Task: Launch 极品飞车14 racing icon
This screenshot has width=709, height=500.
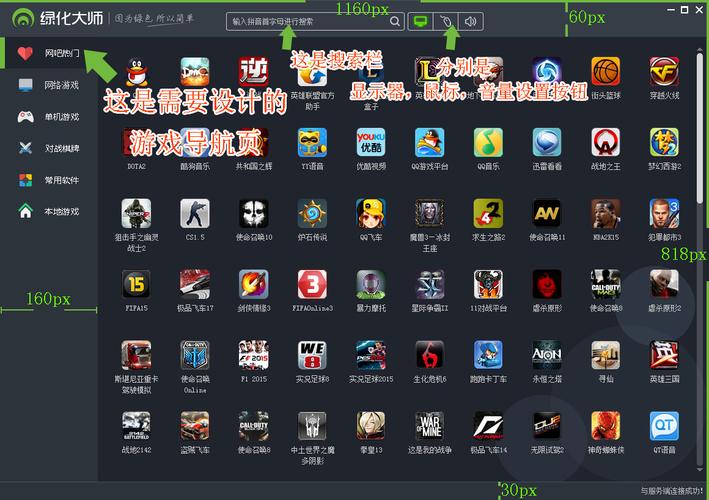Action: pos(488,426)
